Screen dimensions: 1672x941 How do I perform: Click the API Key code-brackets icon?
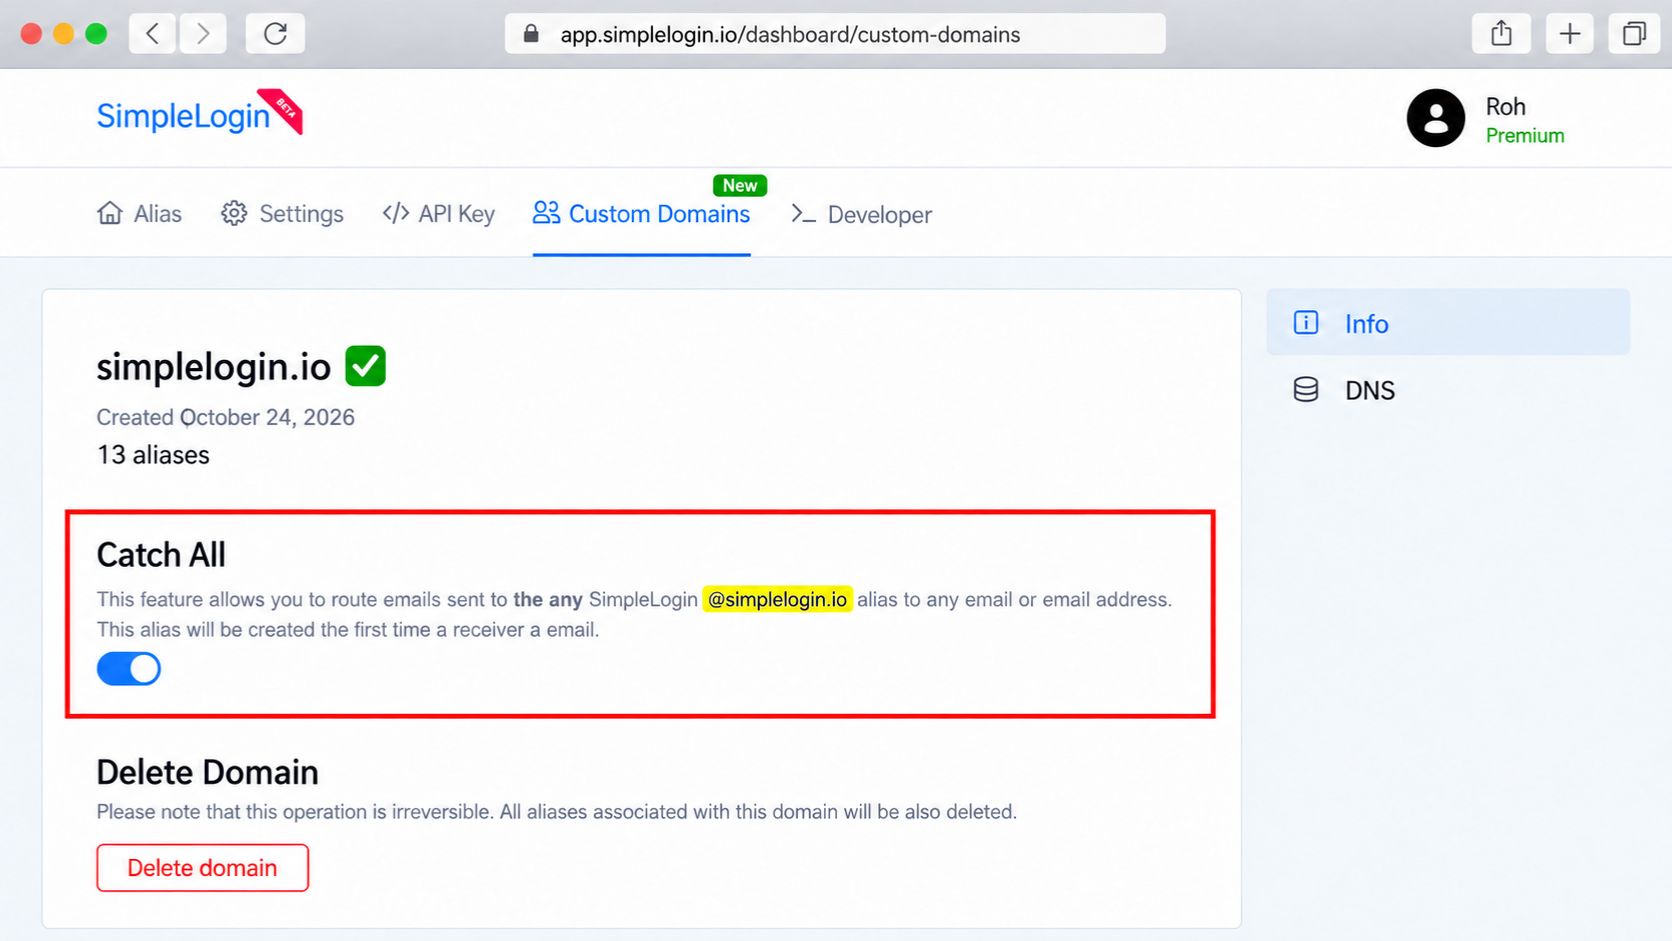396,213
